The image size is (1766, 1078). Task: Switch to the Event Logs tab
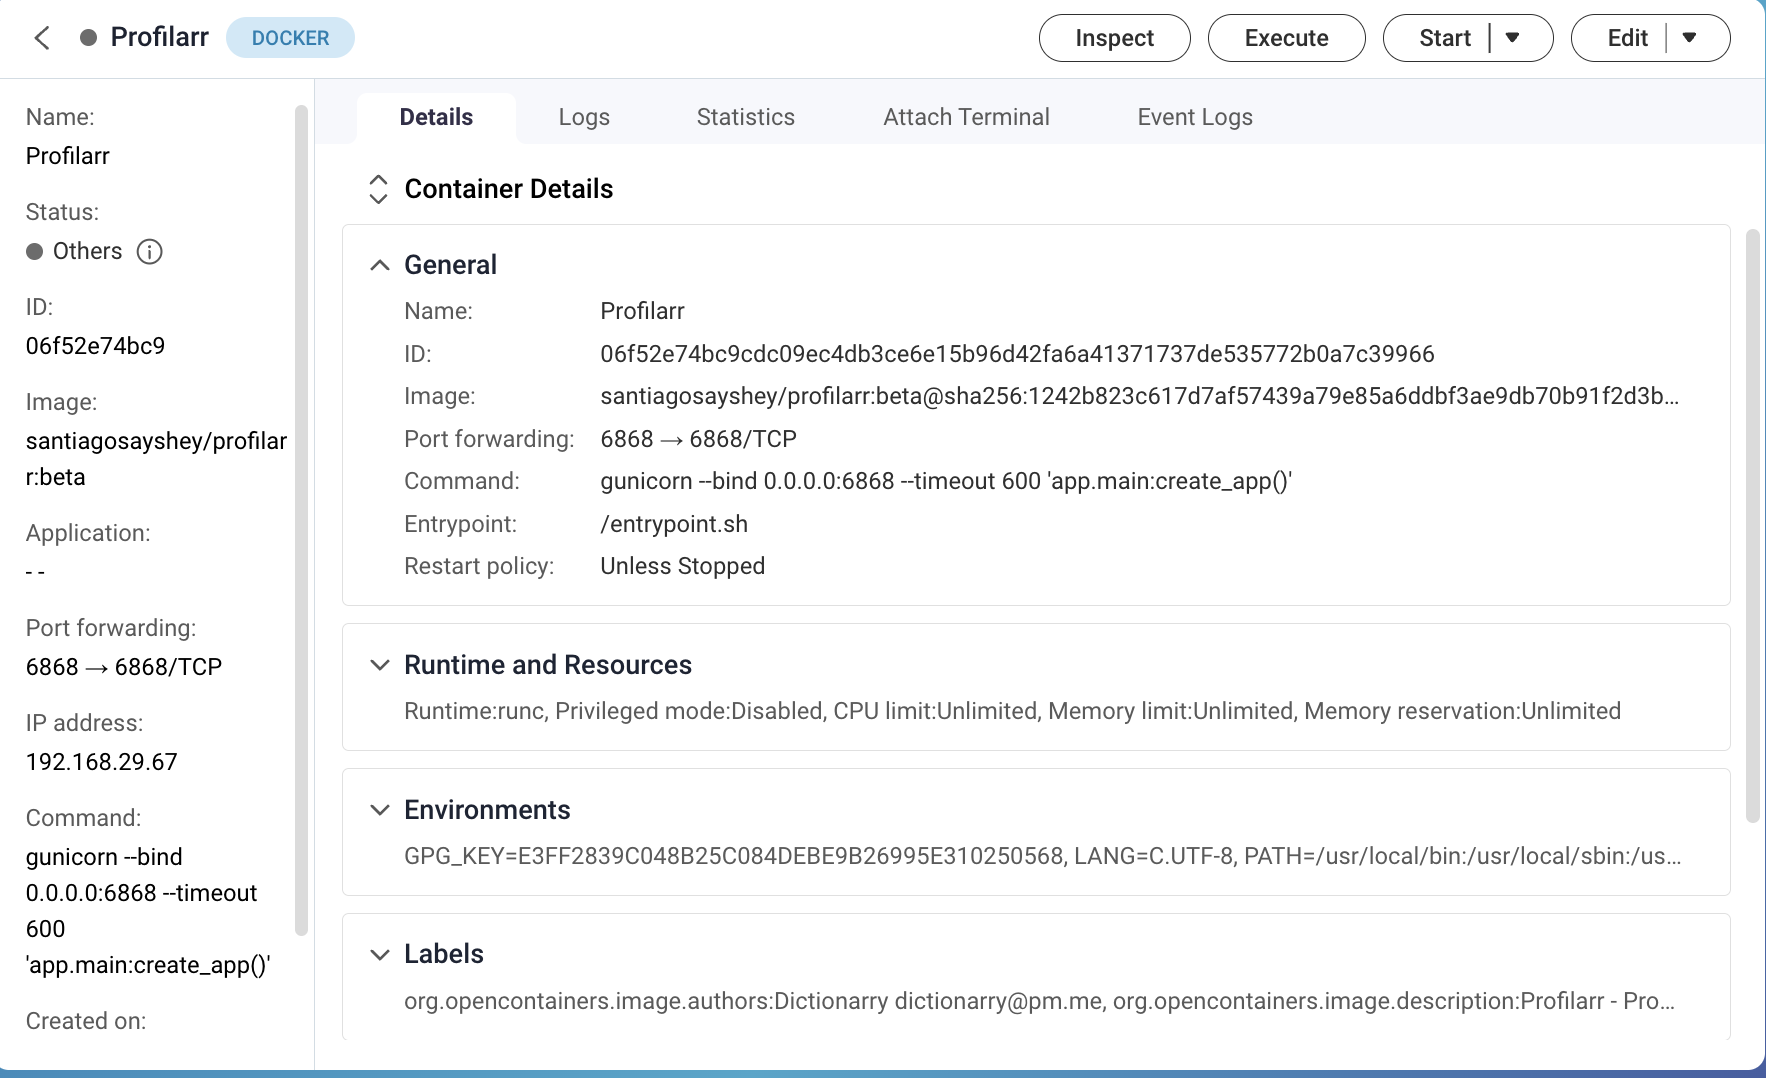pos(1194,117)
